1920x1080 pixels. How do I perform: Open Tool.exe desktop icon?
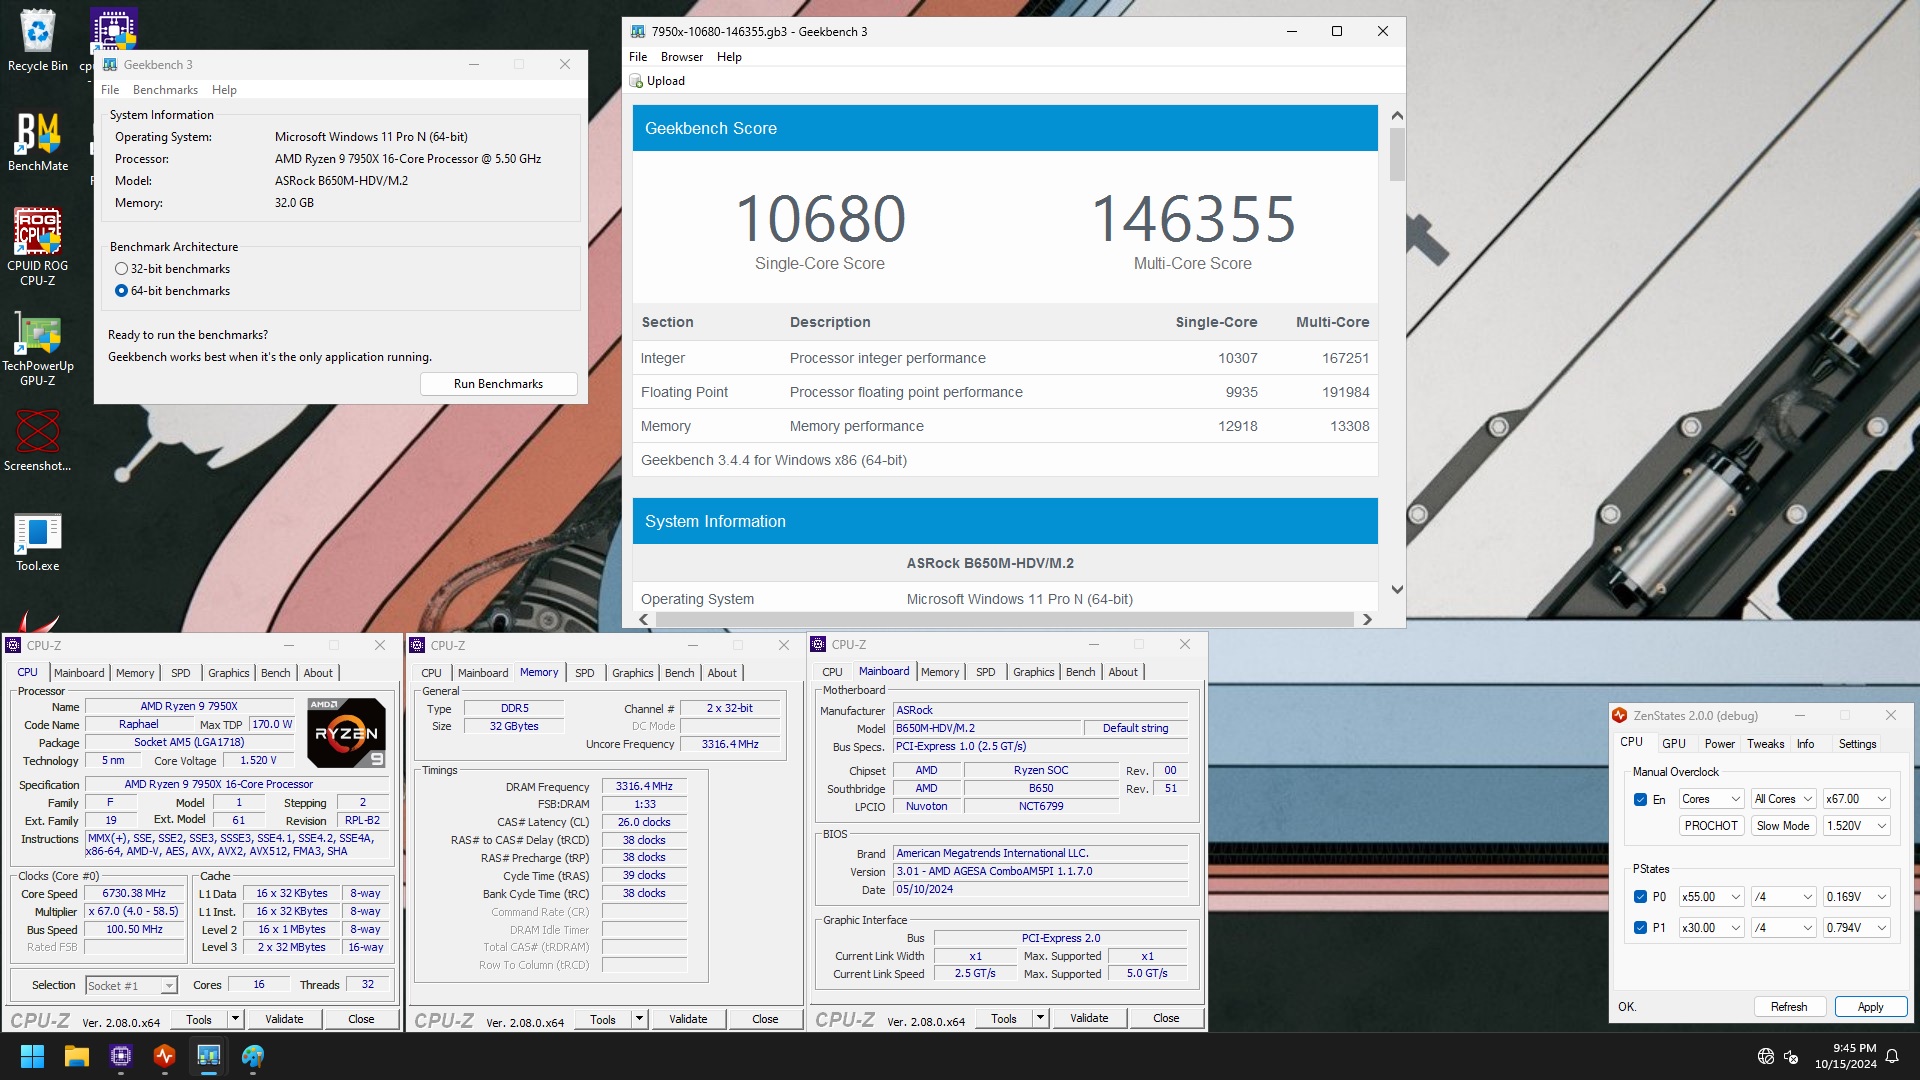tap(38, 542)
